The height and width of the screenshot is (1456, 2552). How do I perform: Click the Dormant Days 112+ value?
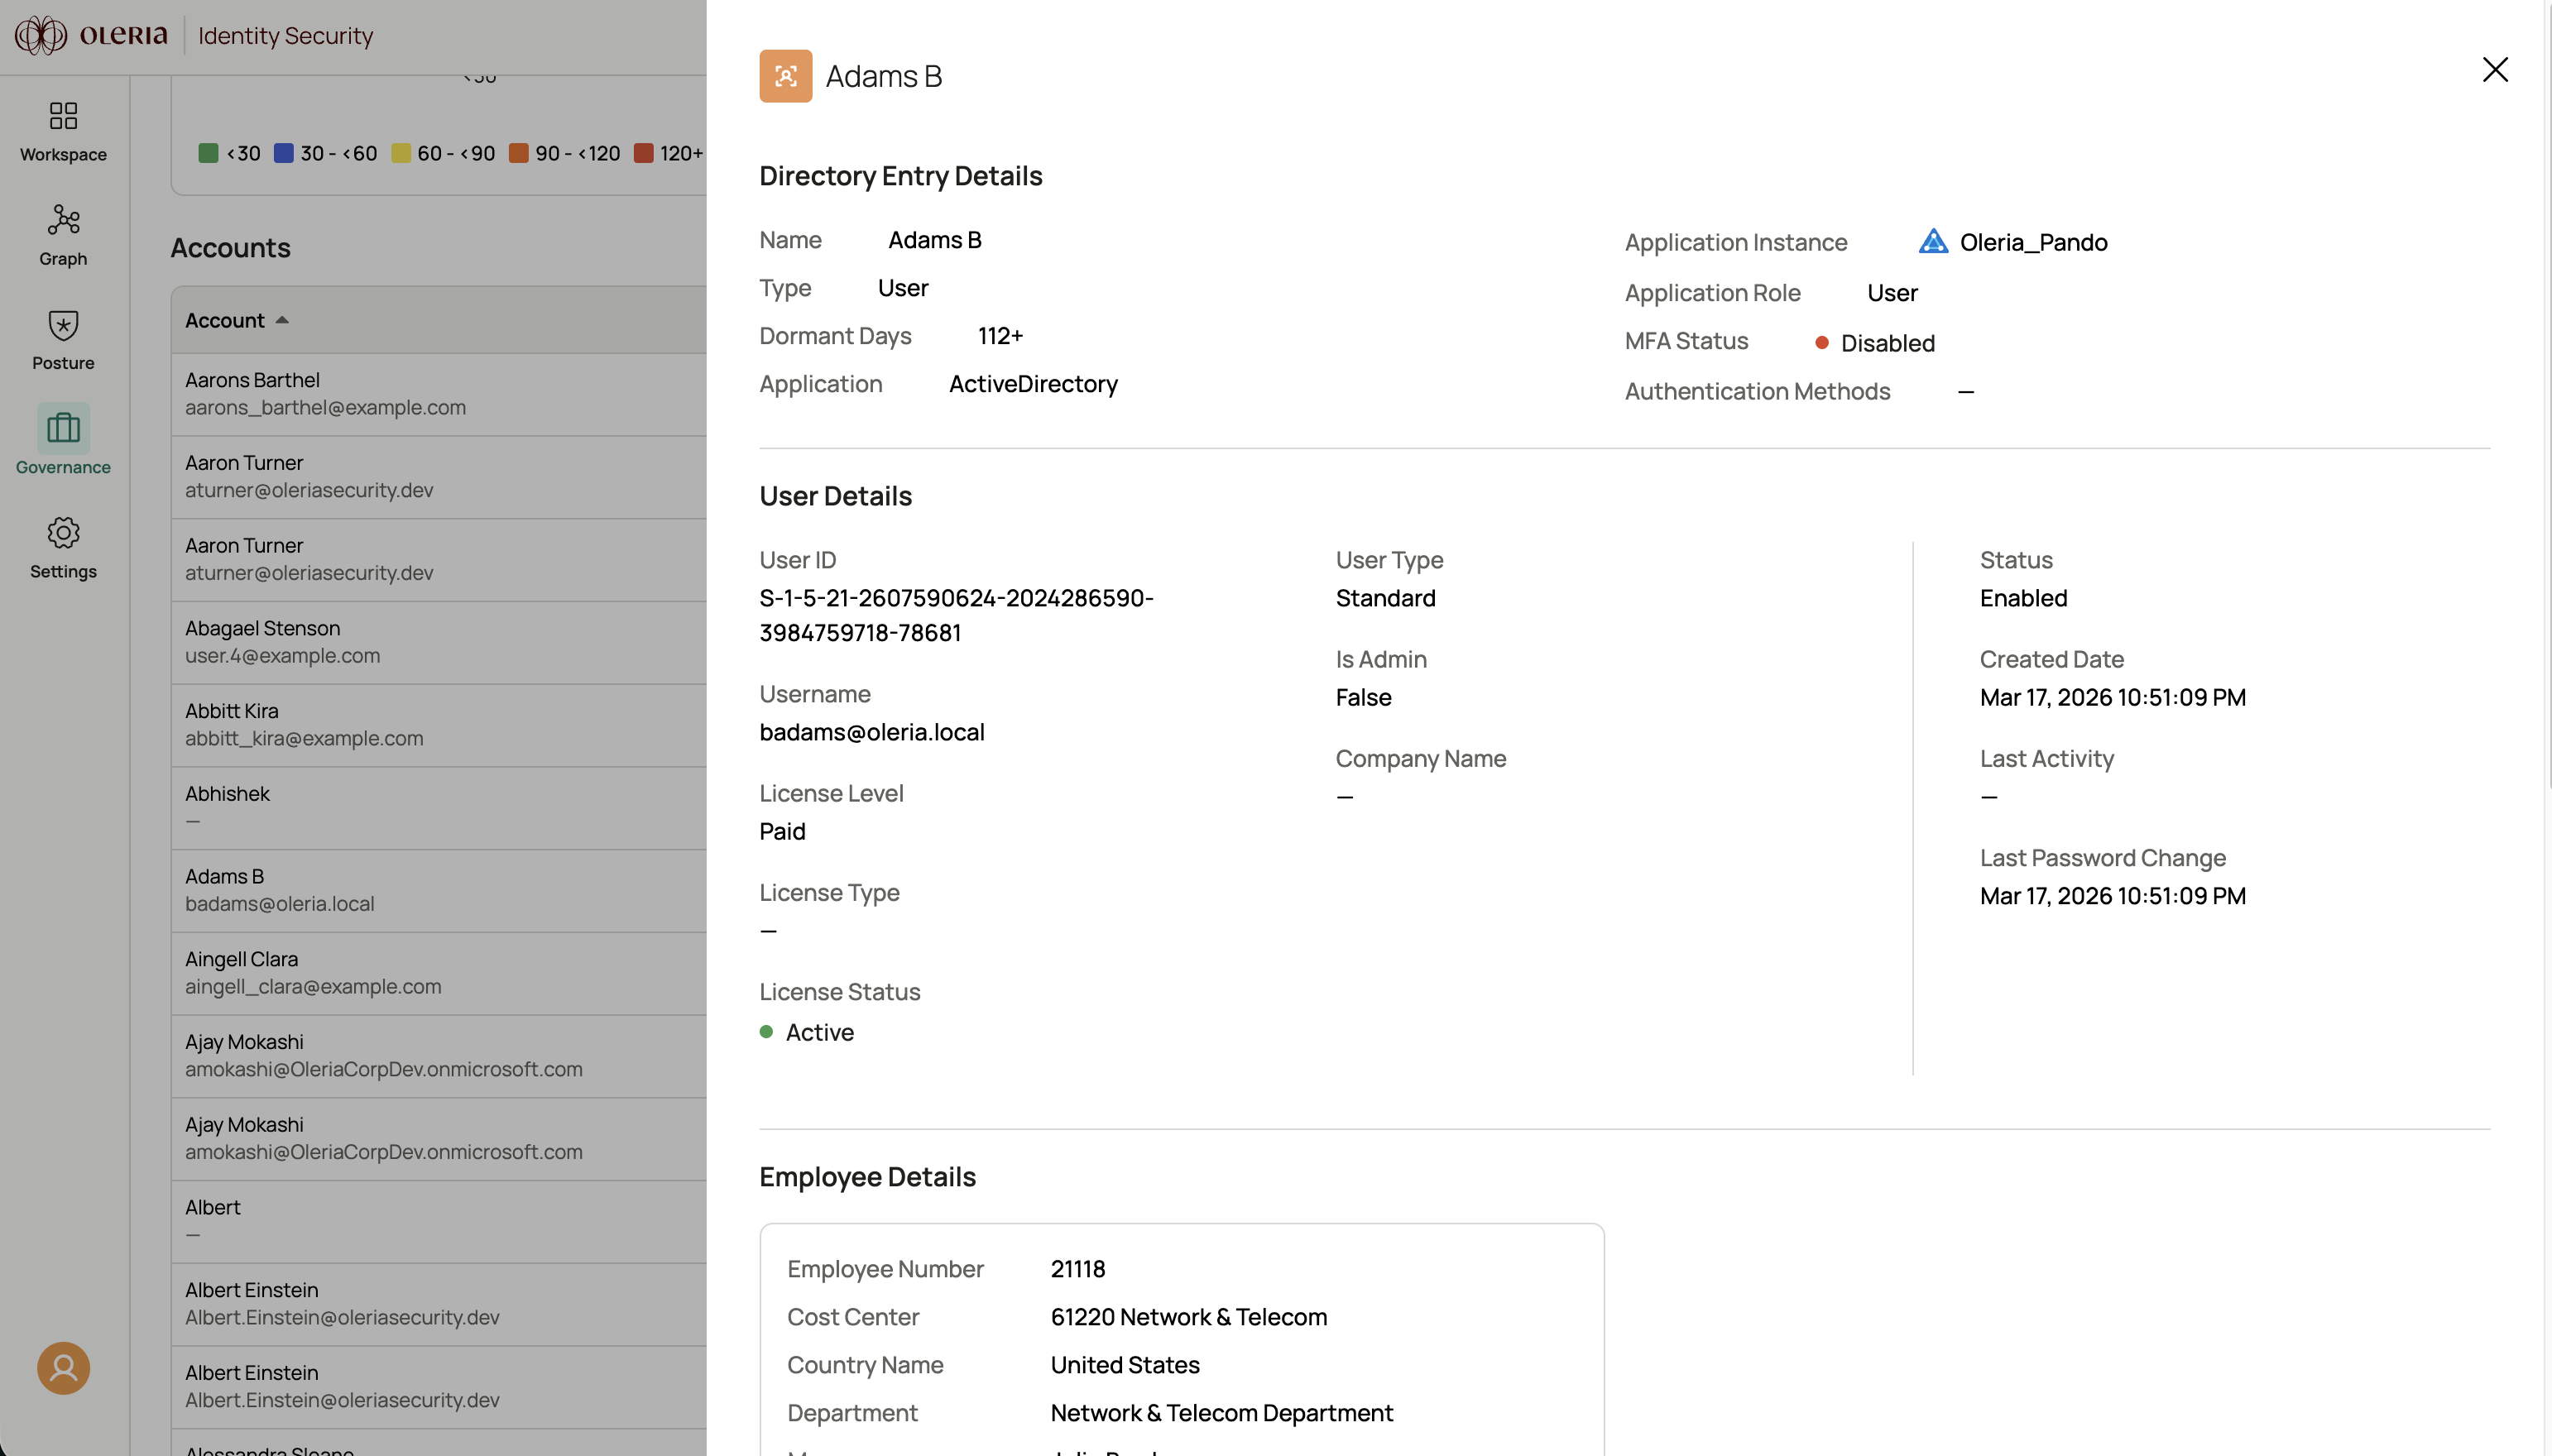1000,336
